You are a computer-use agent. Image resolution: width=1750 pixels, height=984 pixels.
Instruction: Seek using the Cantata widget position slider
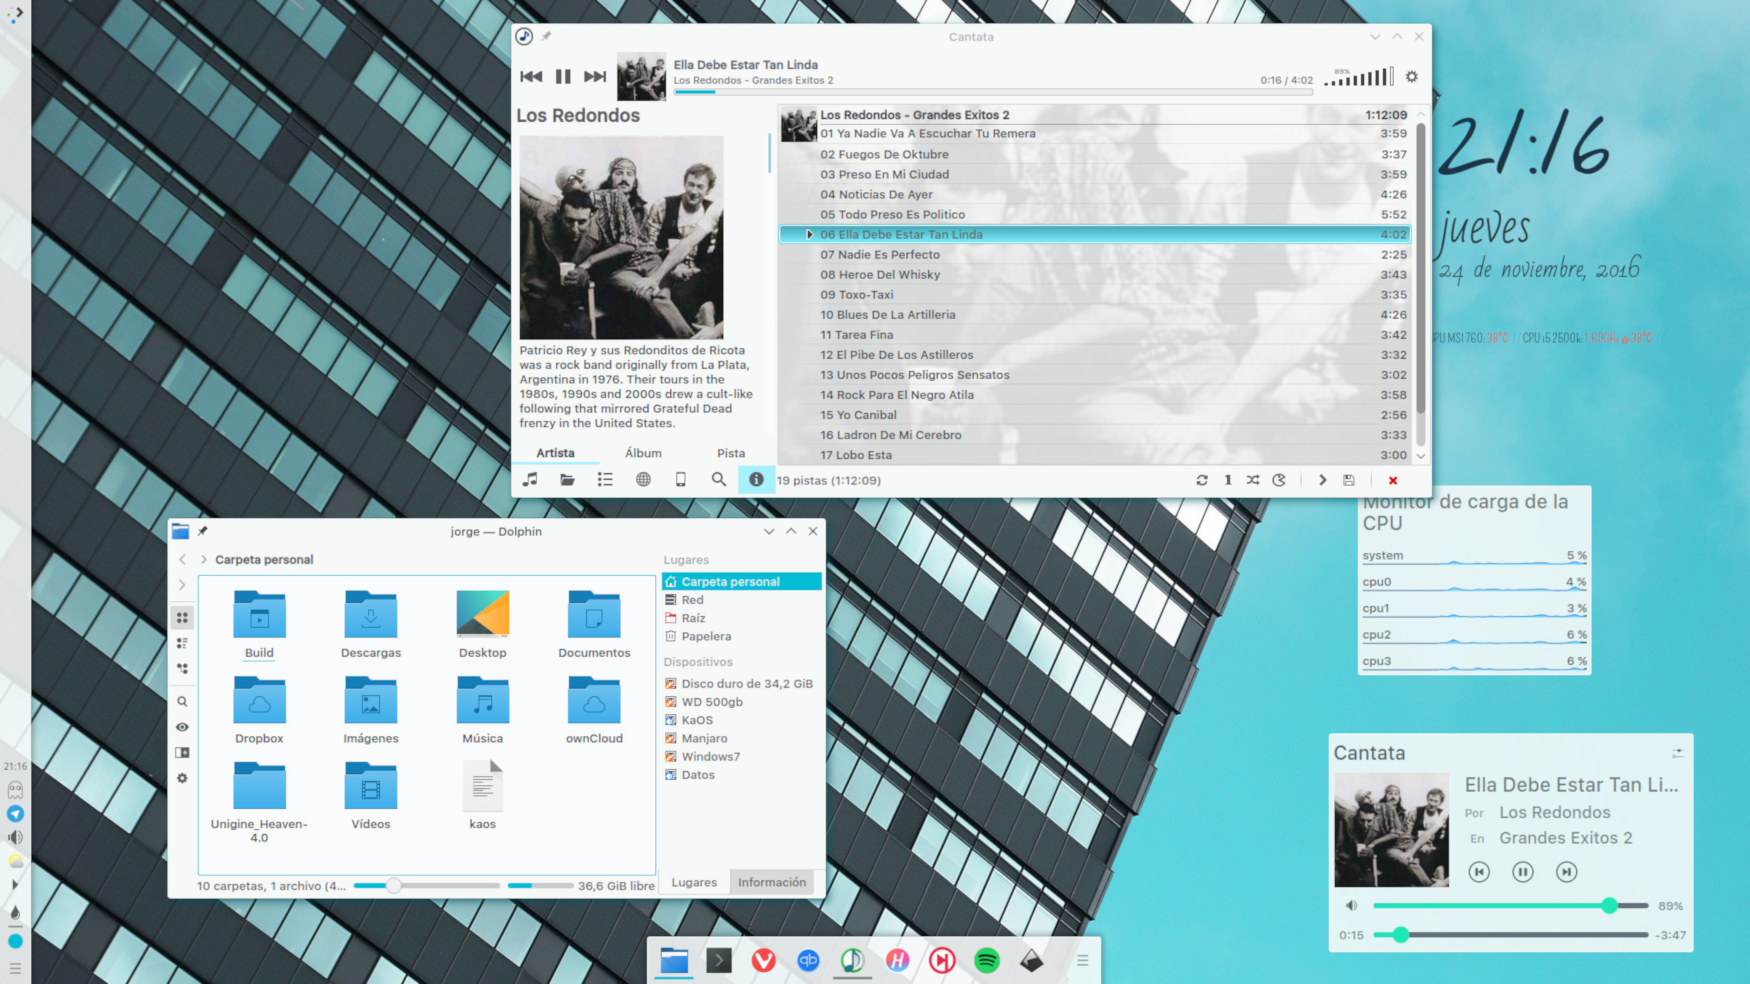click(1510, 935)
